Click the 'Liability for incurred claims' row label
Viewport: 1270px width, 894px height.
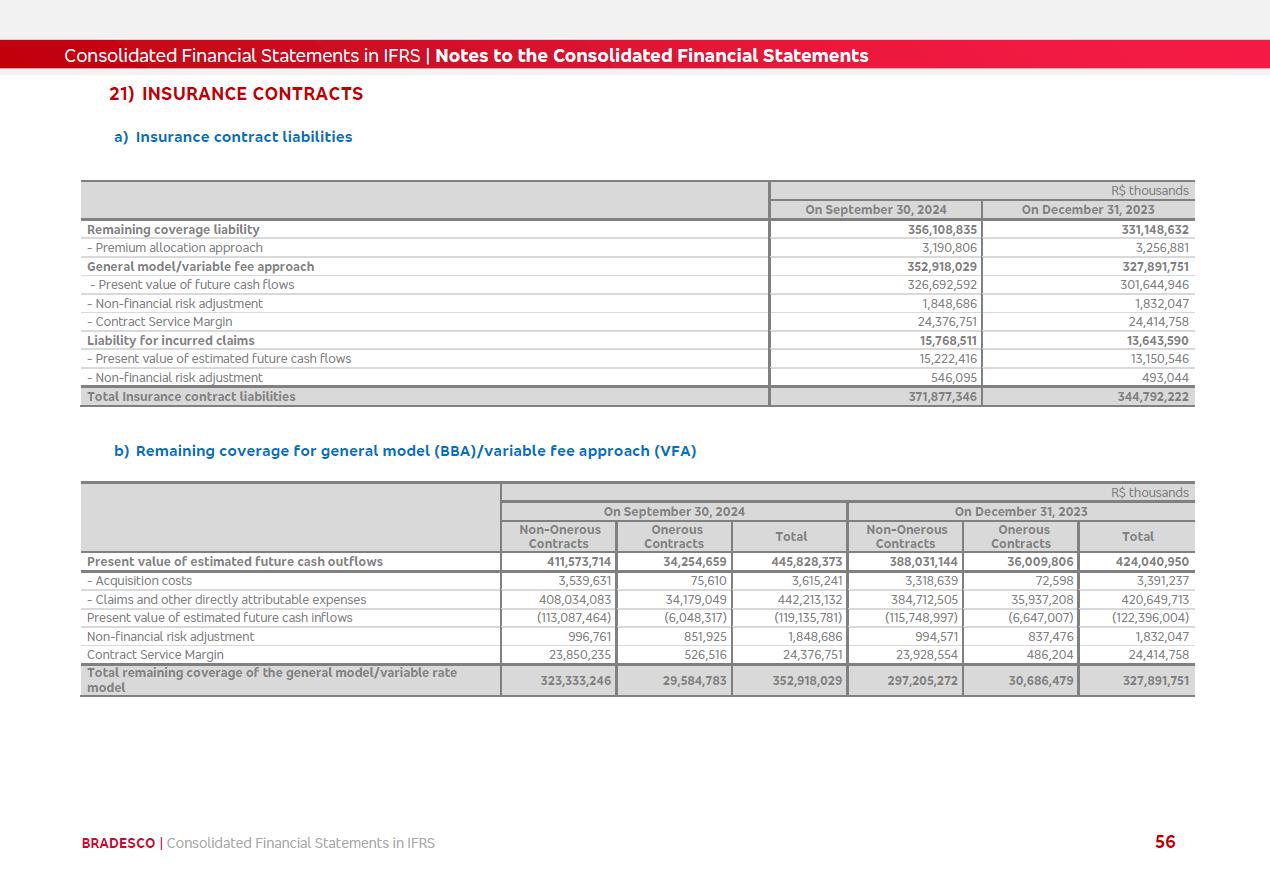point(171,341)
